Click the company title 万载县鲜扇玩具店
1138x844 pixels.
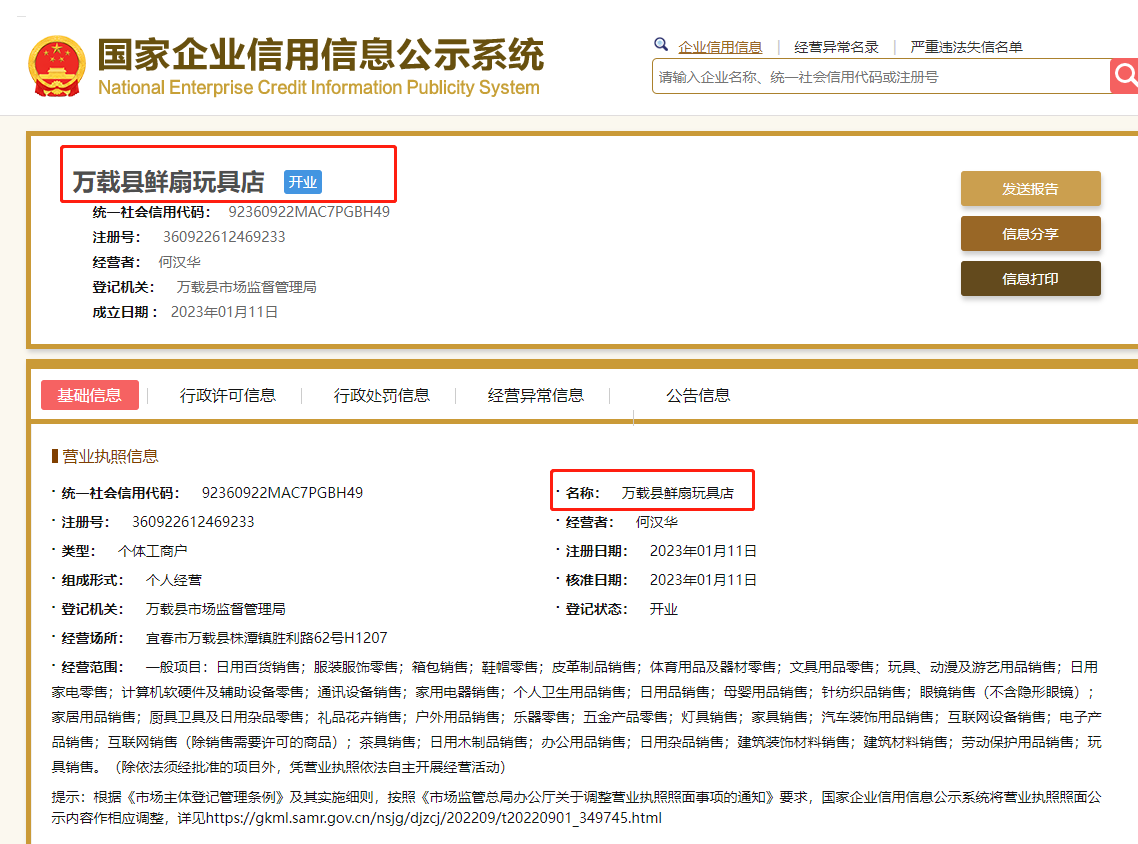[168, 181]
